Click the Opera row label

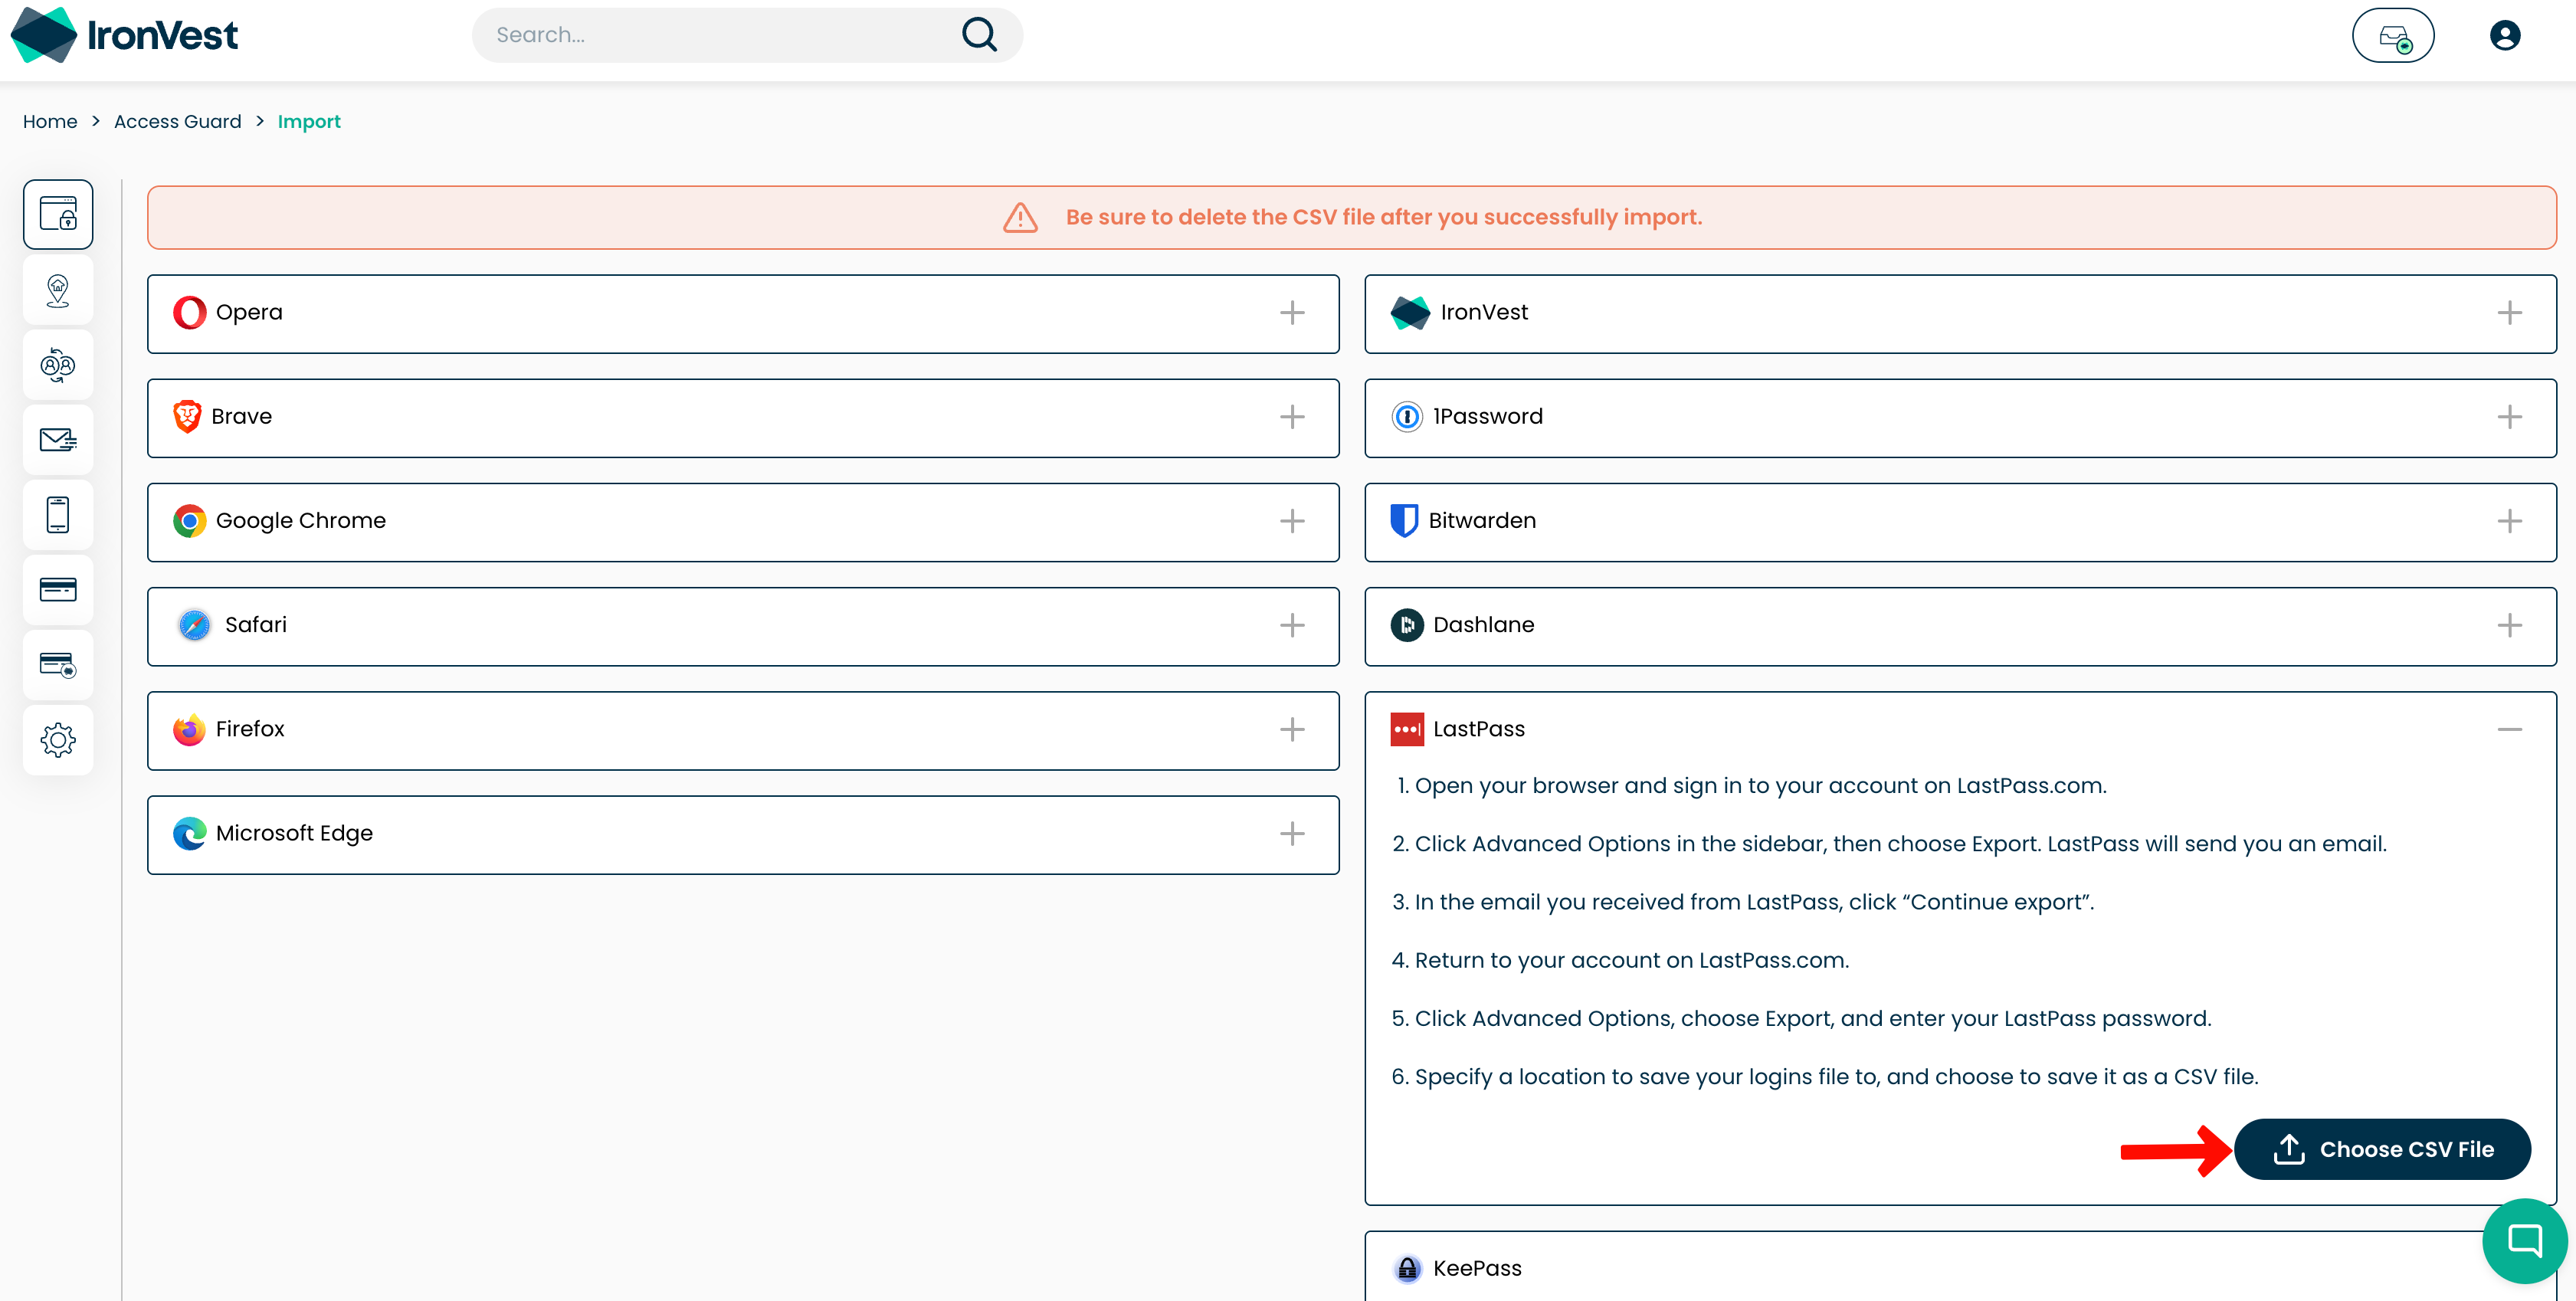[x=249, y=313]
